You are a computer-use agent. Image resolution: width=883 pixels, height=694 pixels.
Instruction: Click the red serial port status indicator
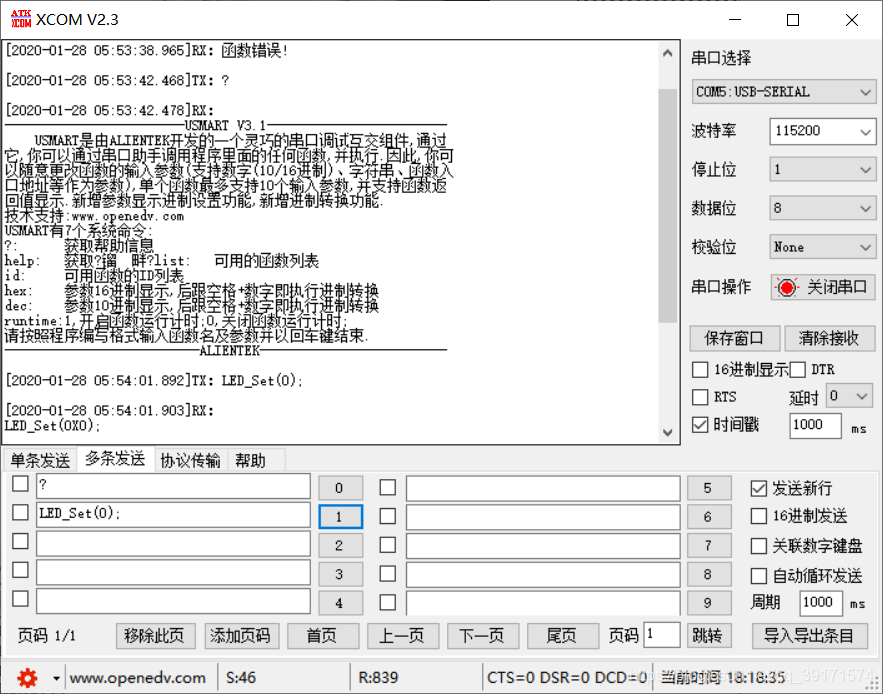[787, 287]
